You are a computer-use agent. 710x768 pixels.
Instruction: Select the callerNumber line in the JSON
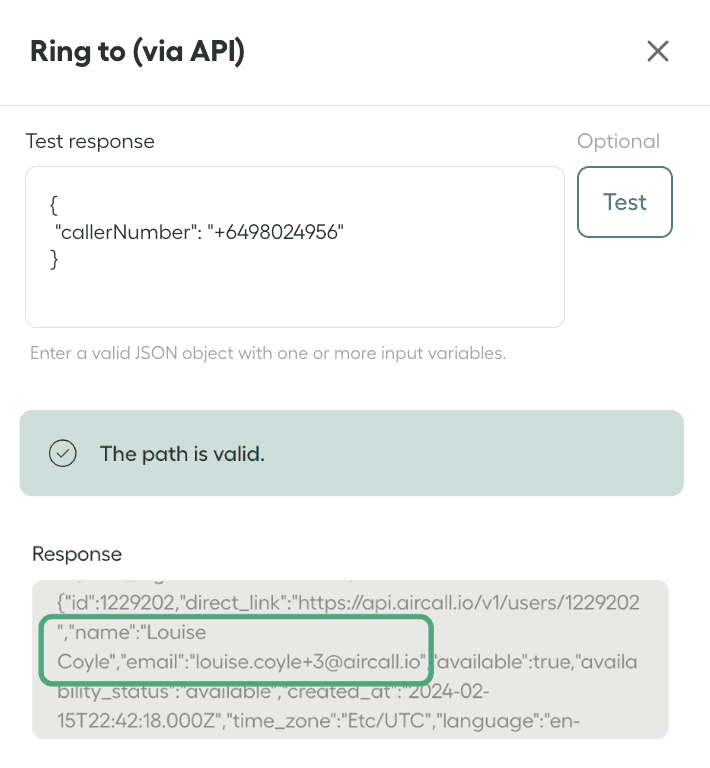pyautogui.click(x=200, y=232)
